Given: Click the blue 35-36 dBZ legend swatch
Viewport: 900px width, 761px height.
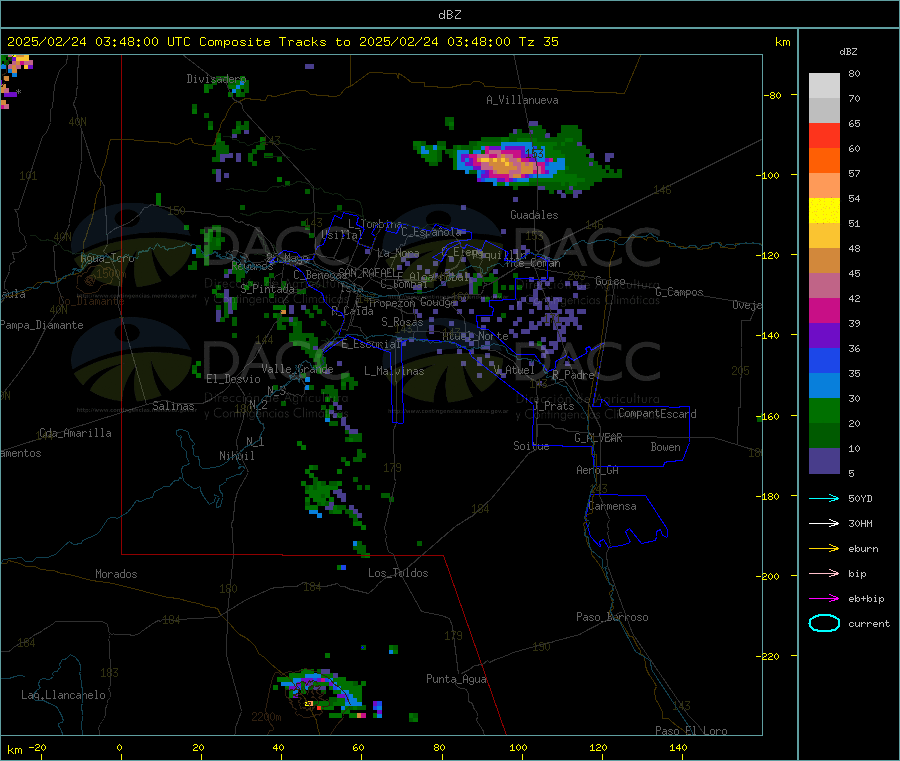Looking at the screenshot, I should (x=824, y=360).
